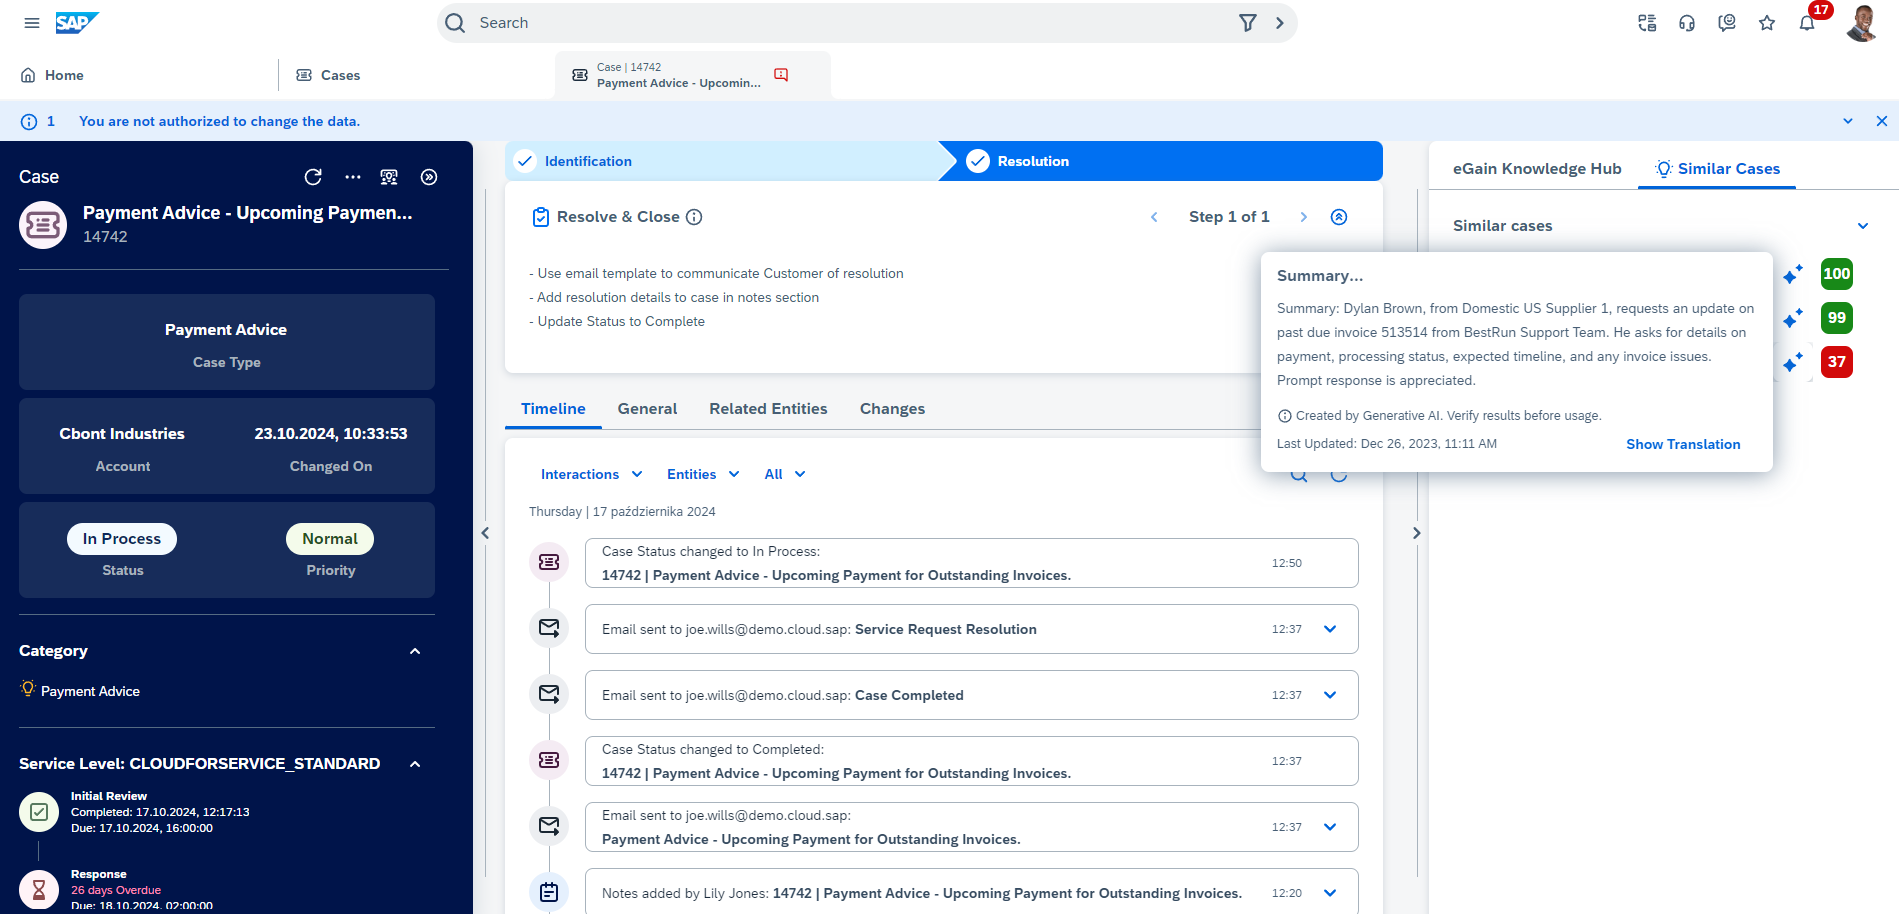
Task: Dismiss the not authorized message
Action: (1882, 121)
